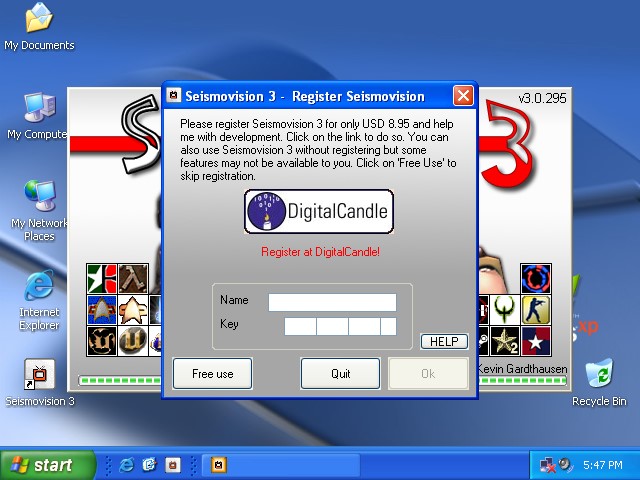Focus the Name text field

332,301
